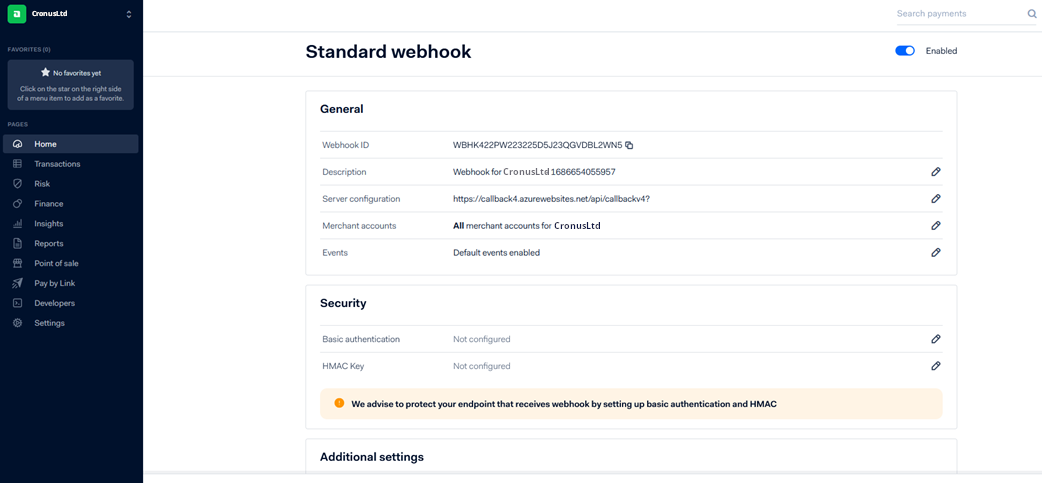Edit the webhook Events setting
Screen dimensions: 1042x483
pos(936,253)
